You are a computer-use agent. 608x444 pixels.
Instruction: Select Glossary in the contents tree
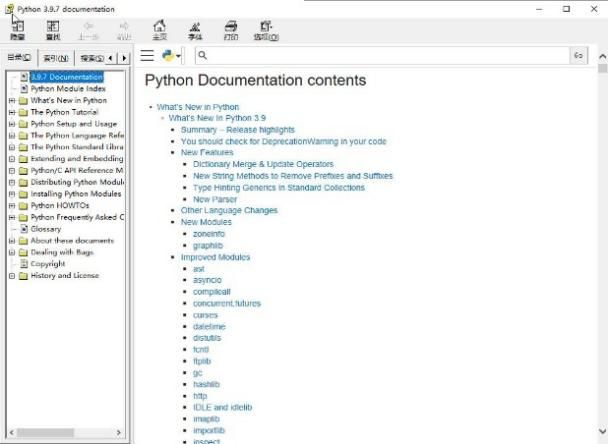coord(46,229)
